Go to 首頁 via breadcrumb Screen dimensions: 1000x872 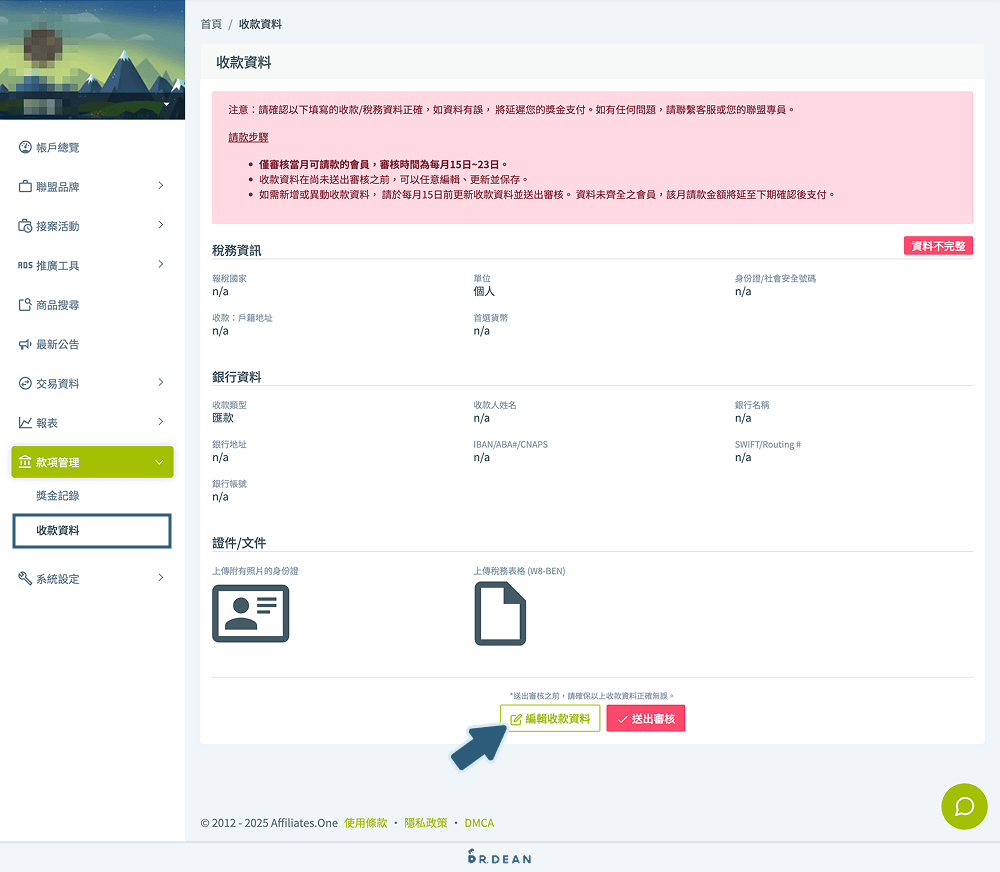click(x=211, y=24)
